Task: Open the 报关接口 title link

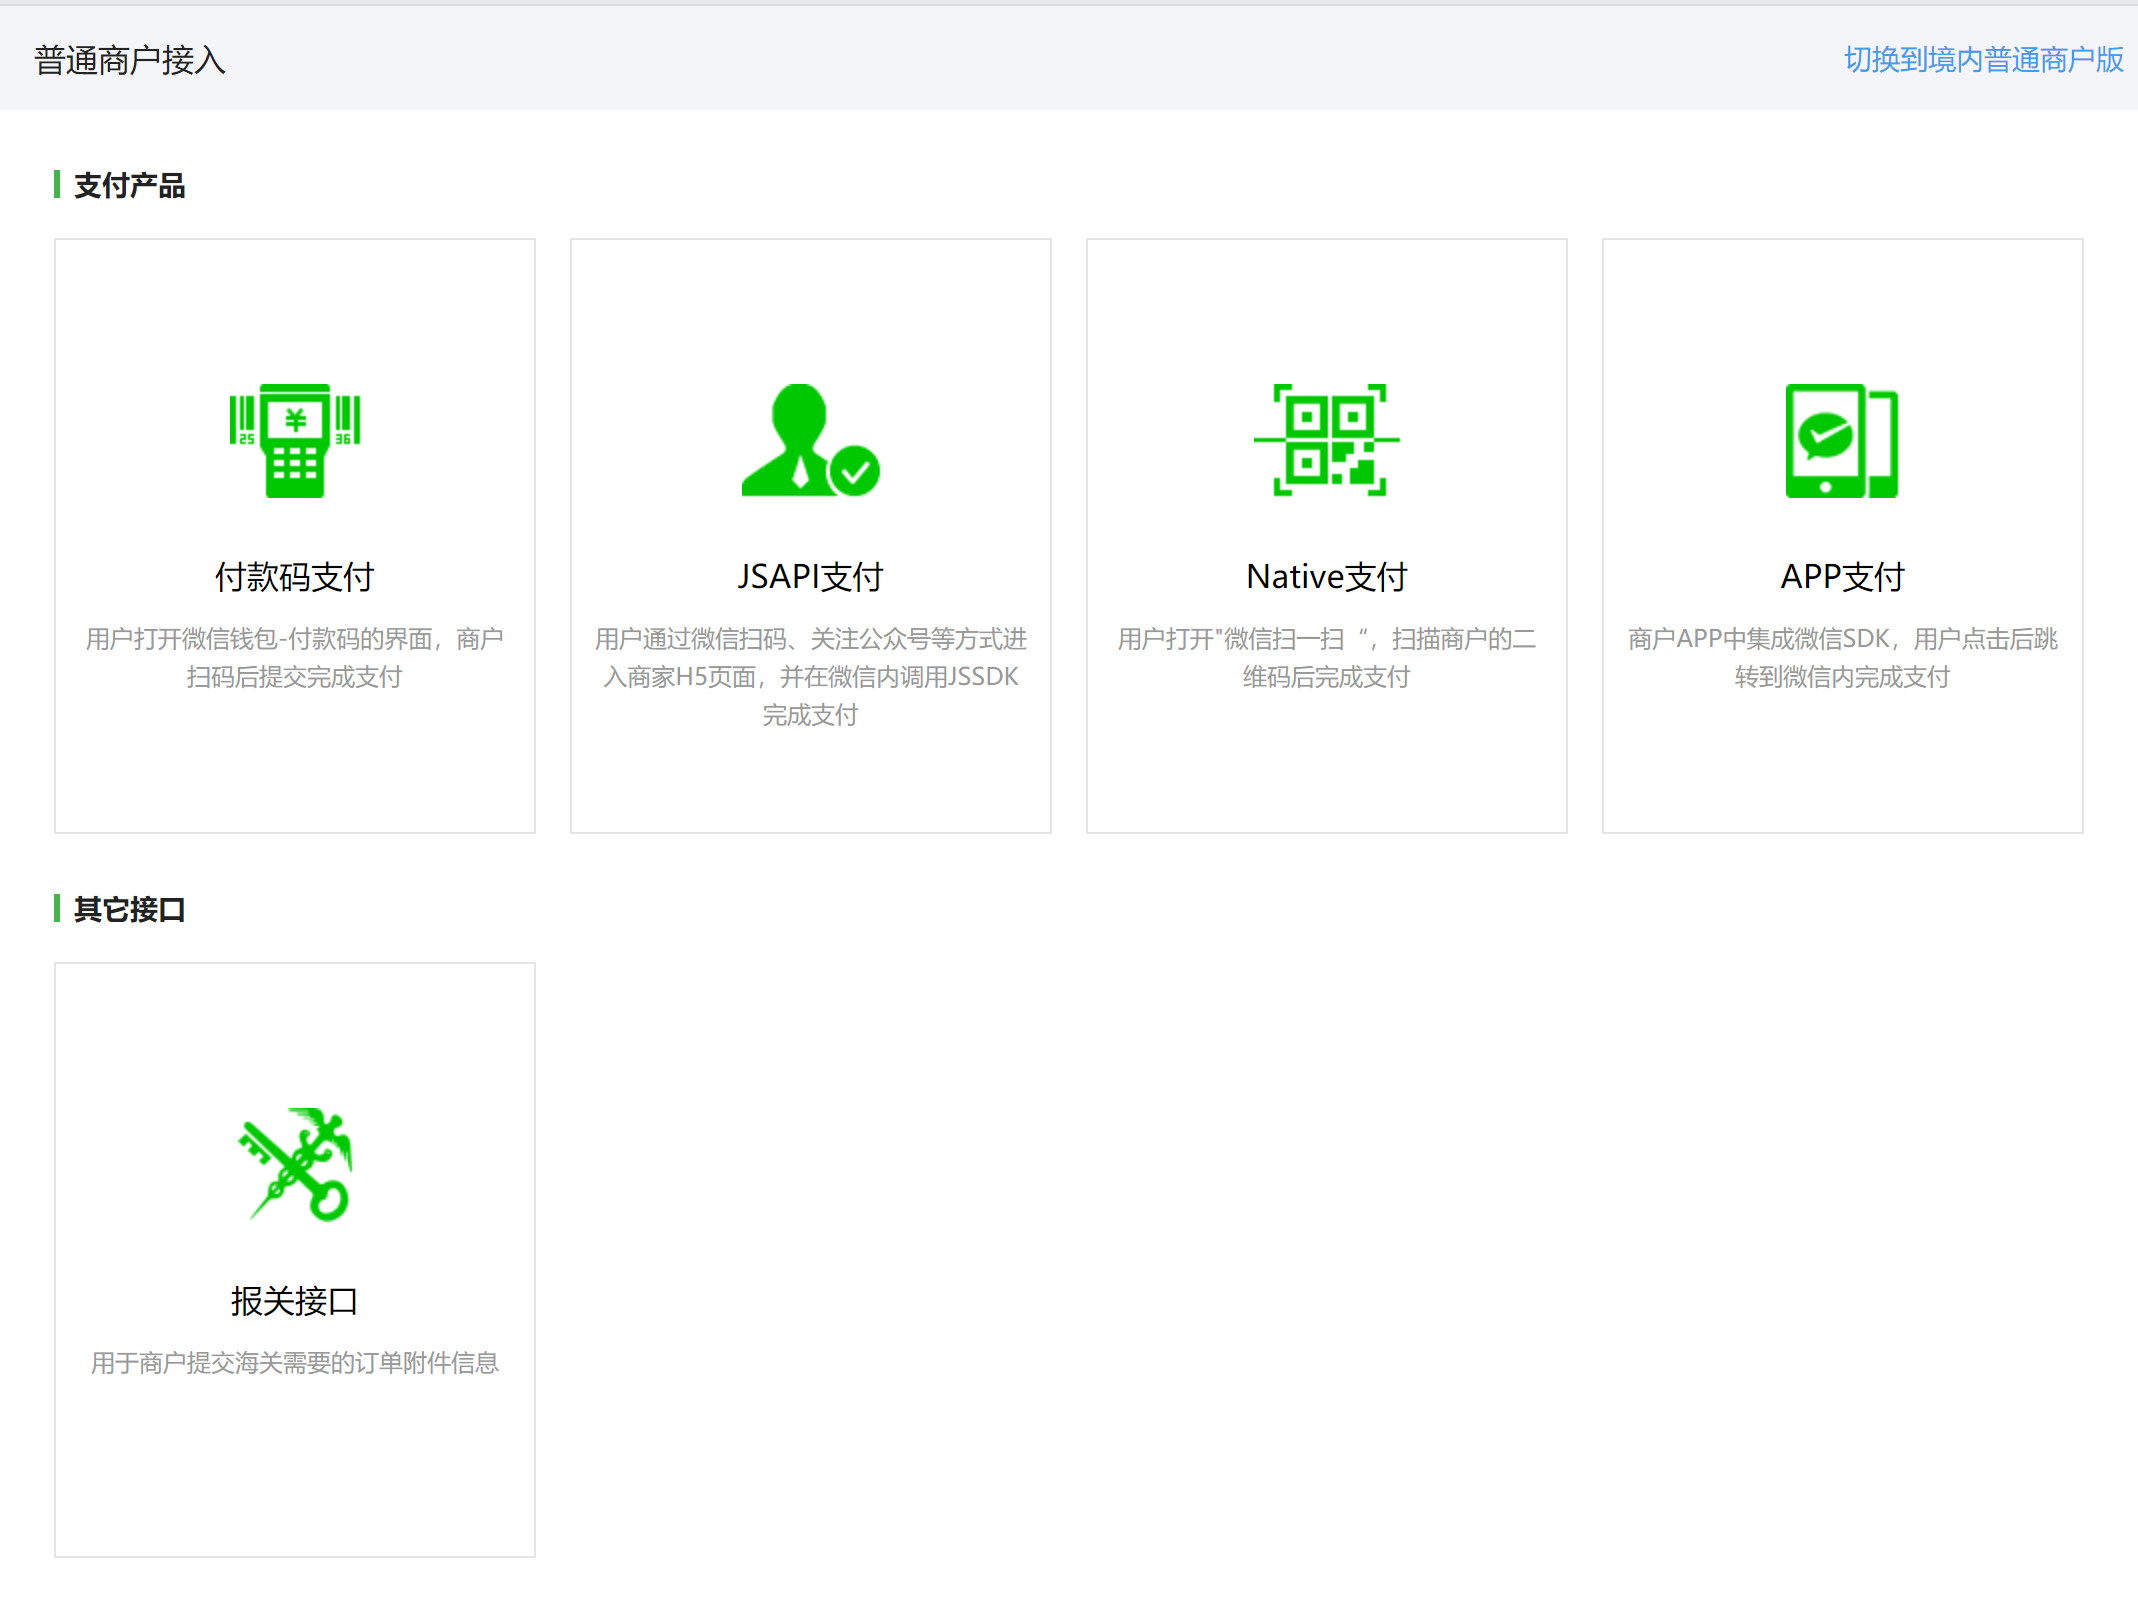Action: pyautogui.click(x=294, y=1301)
